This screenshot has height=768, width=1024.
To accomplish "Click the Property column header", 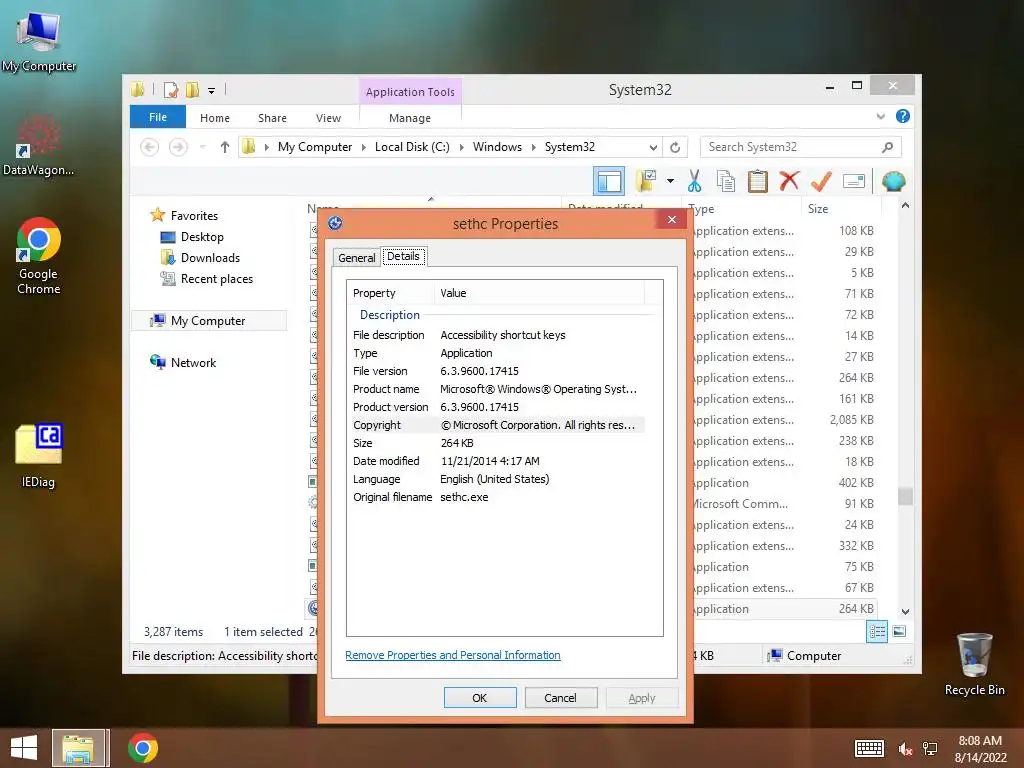I will [x=390, y=293].
